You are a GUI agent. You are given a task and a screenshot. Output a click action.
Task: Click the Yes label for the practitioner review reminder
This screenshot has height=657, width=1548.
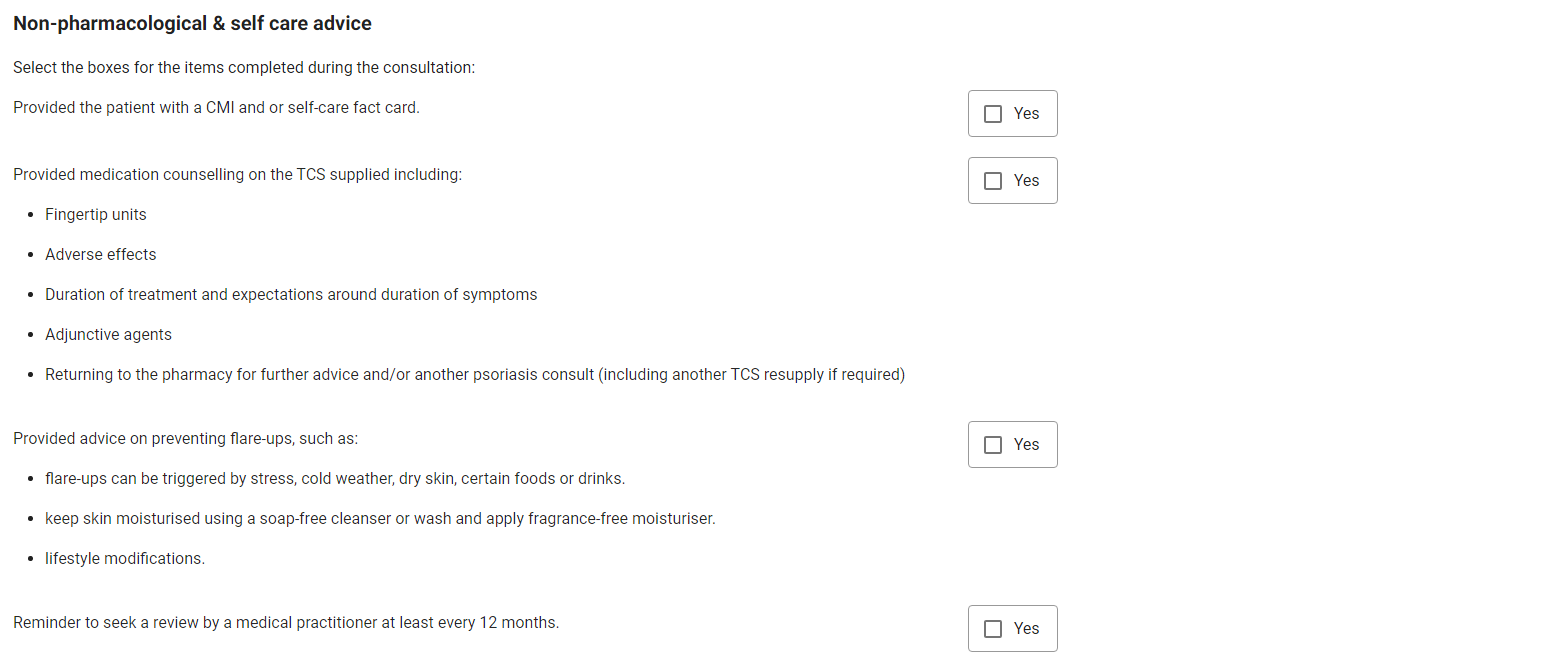1026,629
